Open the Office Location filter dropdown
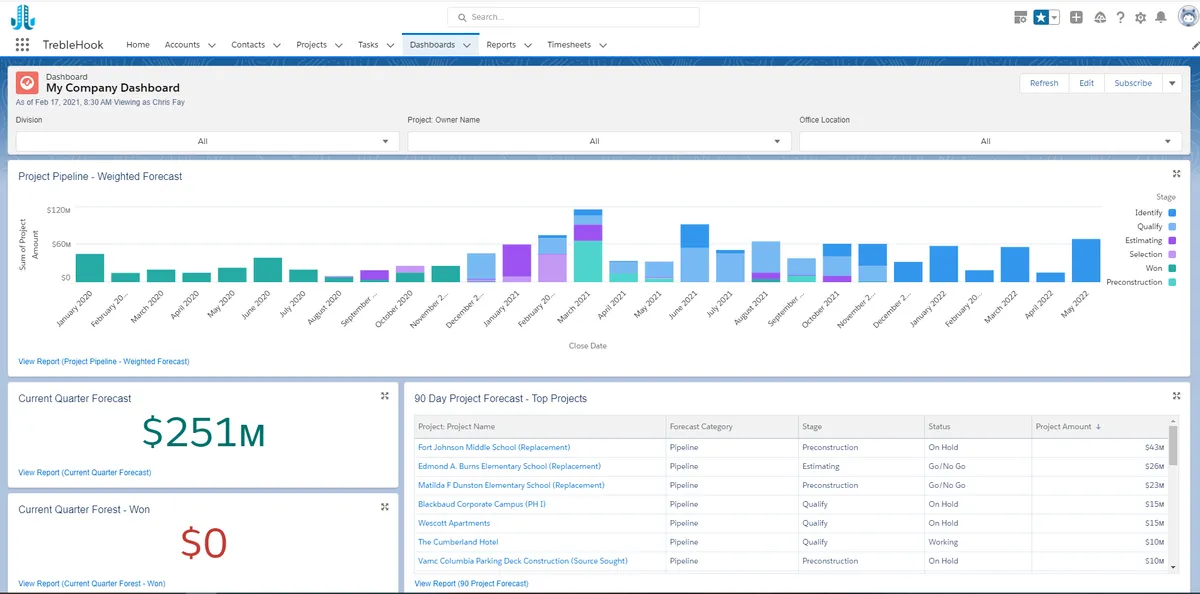Viewport: 1200px width, 594px height. (990, 141)
